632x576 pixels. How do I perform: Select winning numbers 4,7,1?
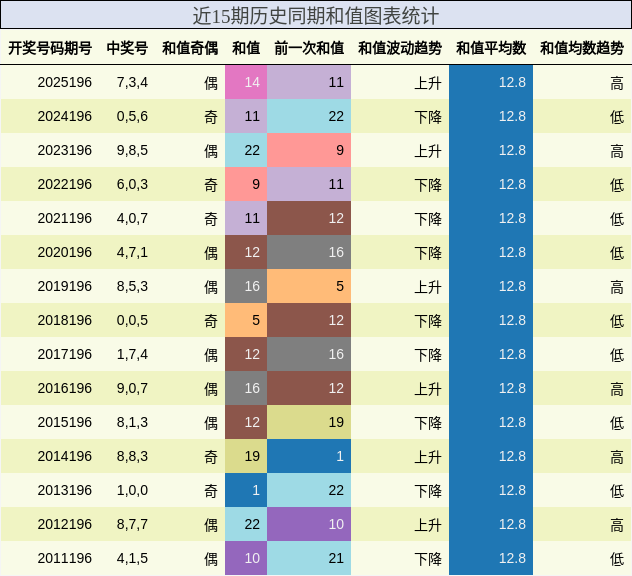tap(132, 252)
